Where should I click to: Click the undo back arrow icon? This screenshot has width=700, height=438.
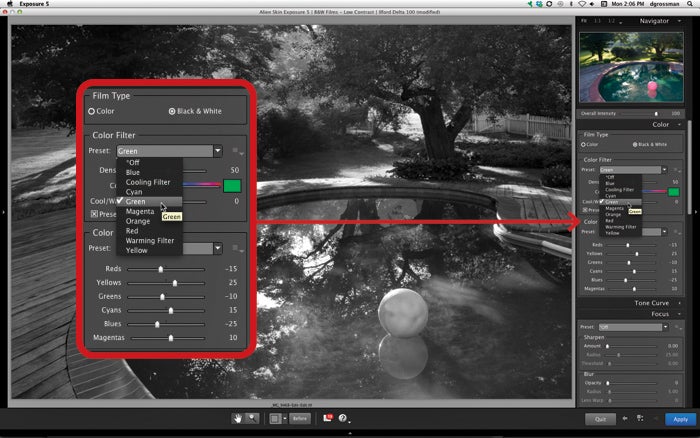click(x=625, y=418)
